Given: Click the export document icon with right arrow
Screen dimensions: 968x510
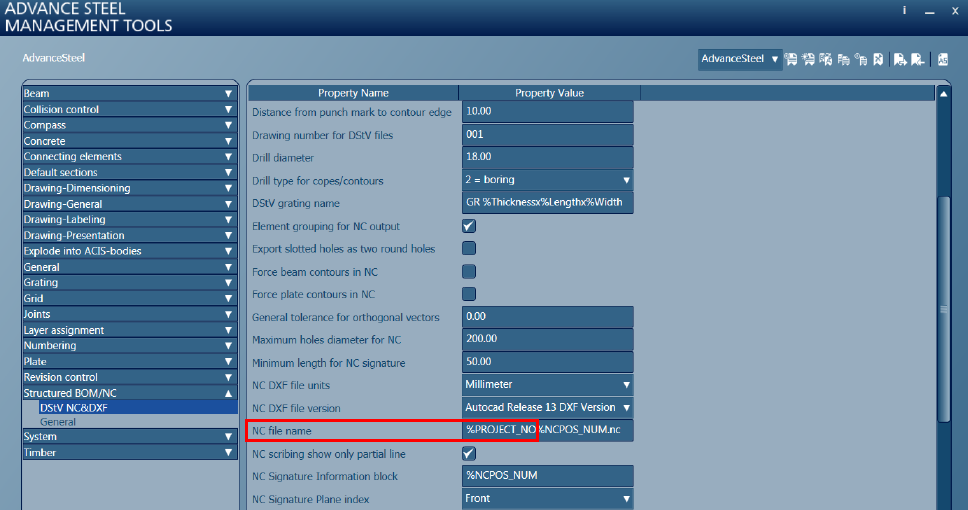Looking at the screenshot, I should (900, 59).
